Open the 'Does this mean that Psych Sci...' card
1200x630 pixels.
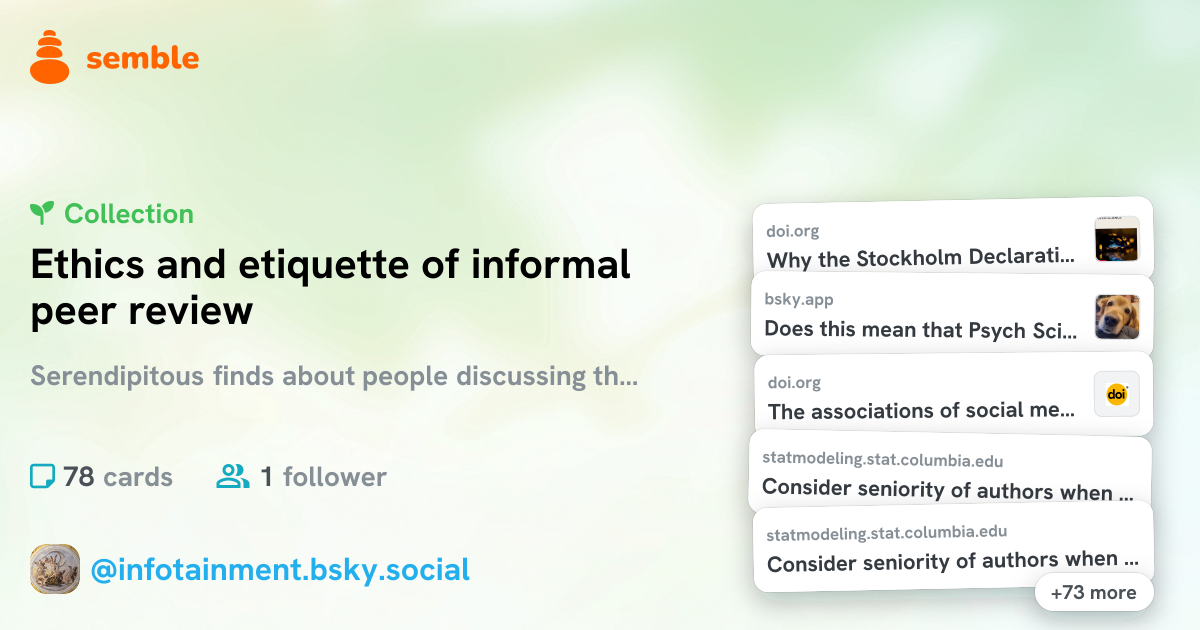952,315
